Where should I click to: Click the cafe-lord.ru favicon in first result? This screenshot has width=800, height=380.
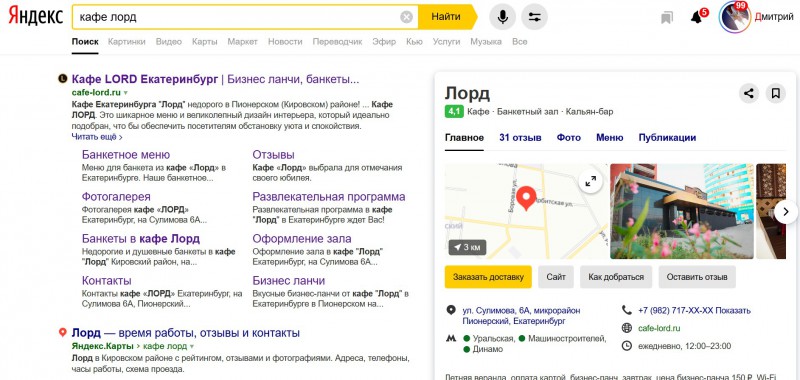[63, 79]
